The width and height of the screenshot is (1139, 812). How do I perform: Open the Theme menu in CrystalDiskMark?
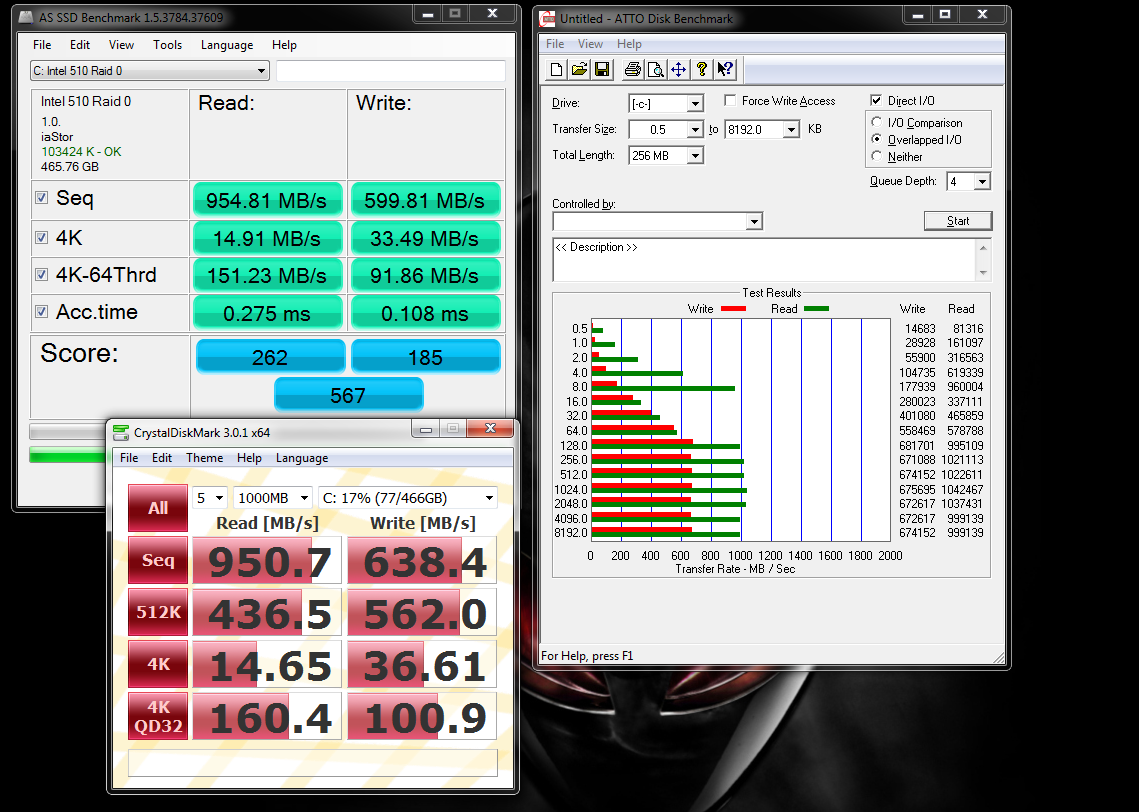(204, 458)
